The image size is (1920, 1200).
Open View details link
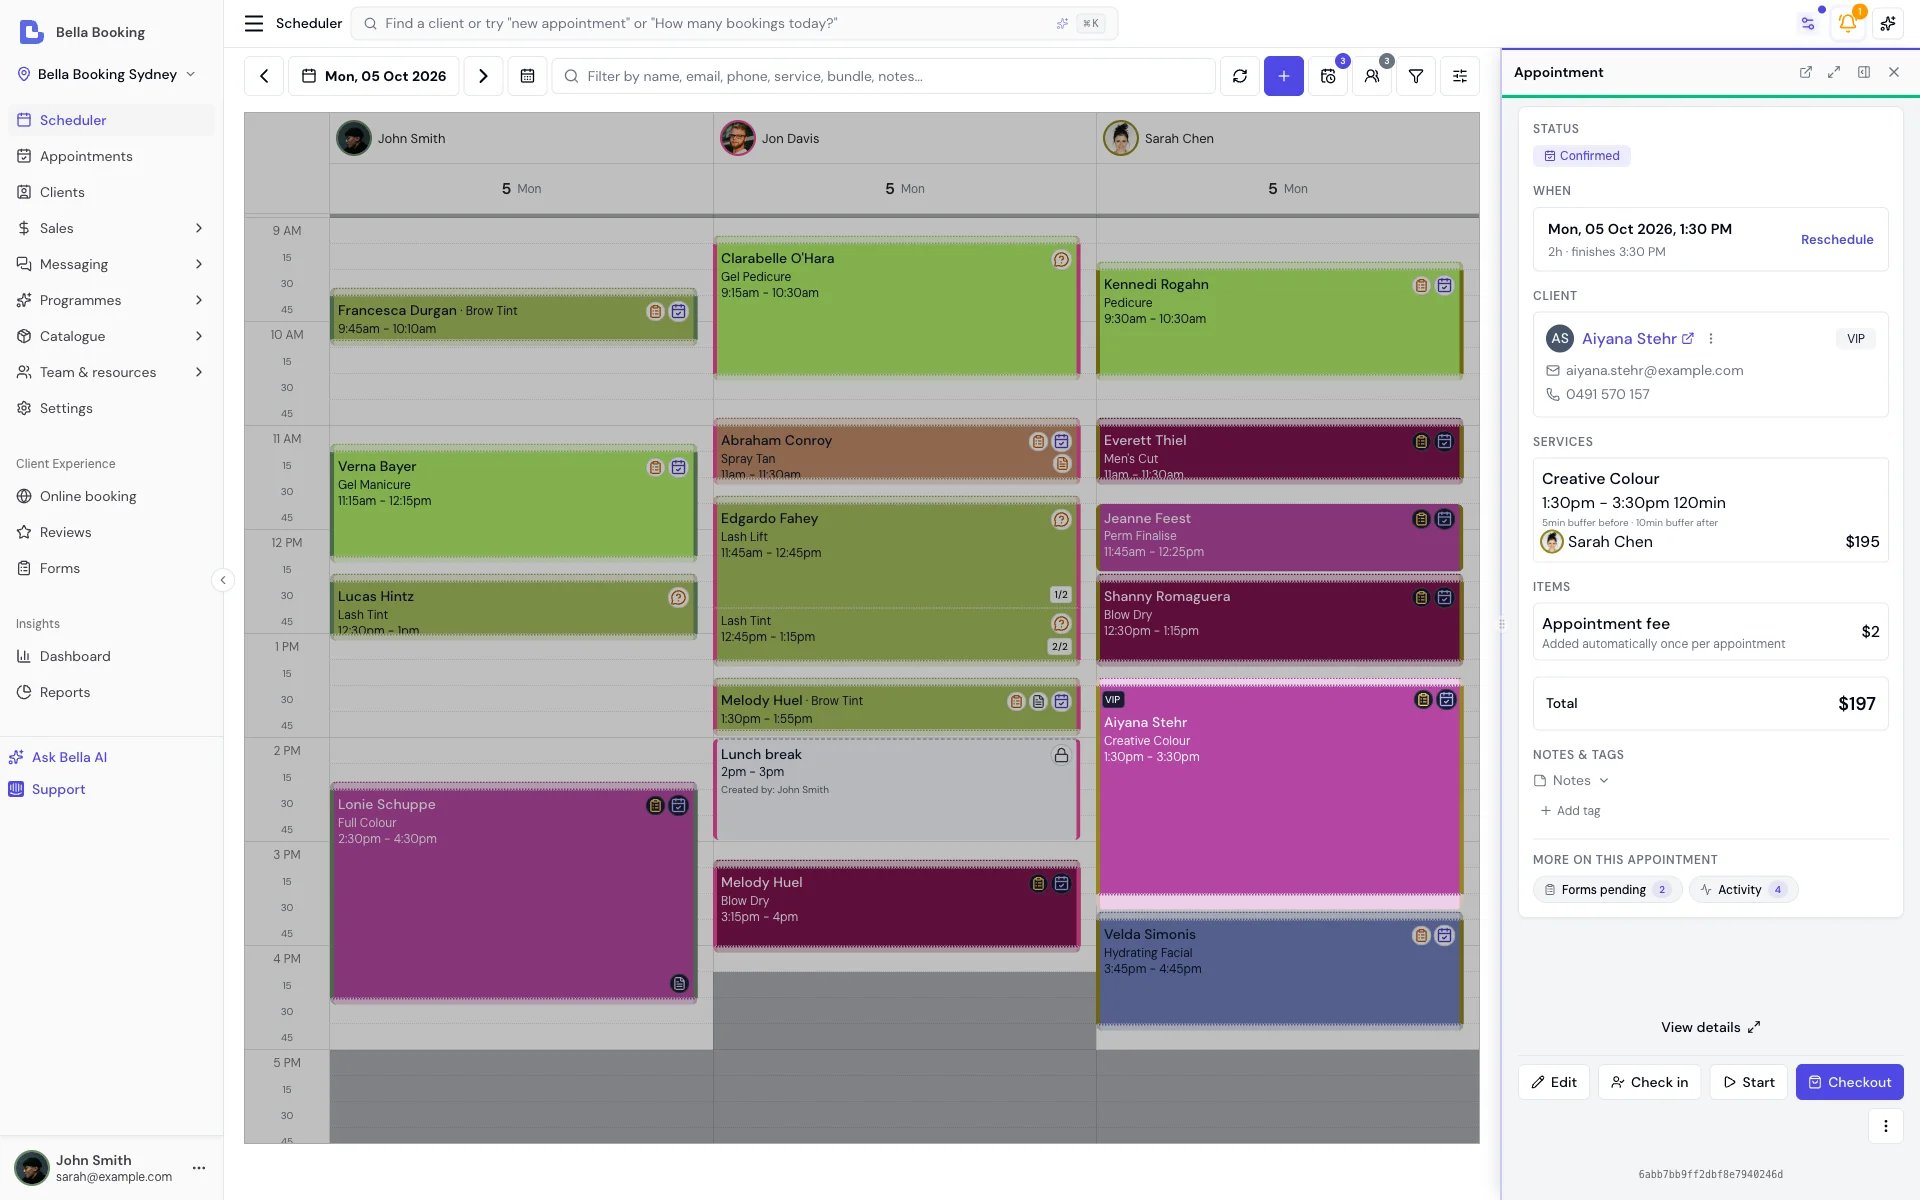click(x=1710, y=1027)
